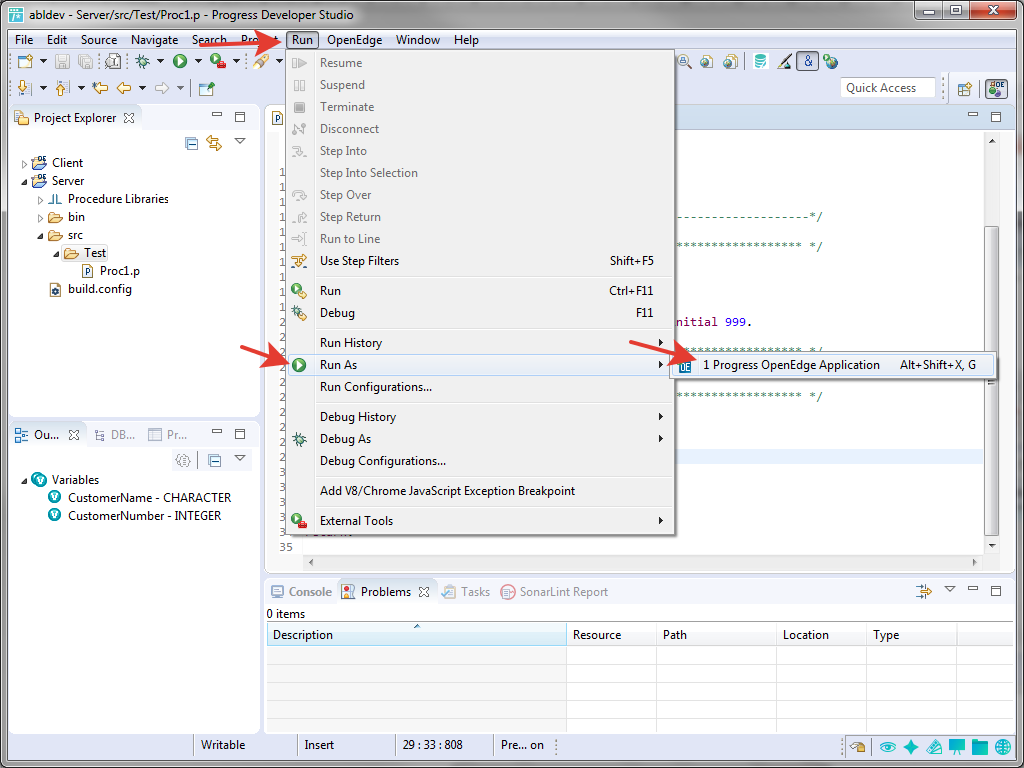Select Debug As in the Run menu
Screen dimensions: 1024x768
(481, 439)
